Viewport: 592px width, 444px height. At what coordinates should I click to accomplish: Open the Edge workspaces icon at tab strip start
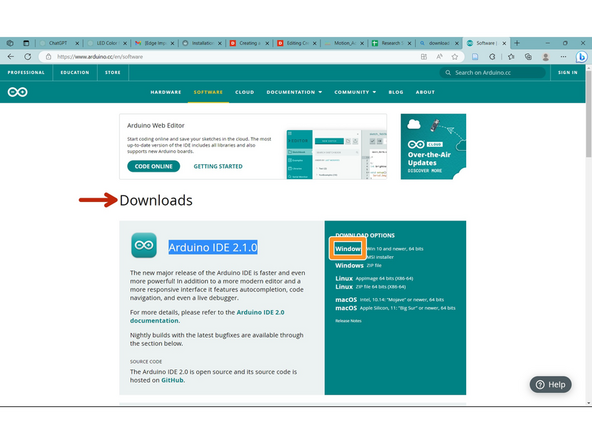pyautogui.click(x=10, y=43)
